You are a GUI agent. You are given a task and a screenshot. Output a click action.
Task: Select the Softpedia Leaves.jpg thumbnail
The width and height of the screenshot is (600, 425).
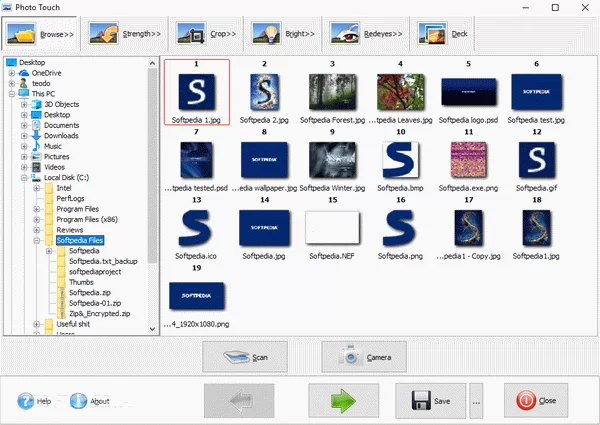tap(400, 92)
